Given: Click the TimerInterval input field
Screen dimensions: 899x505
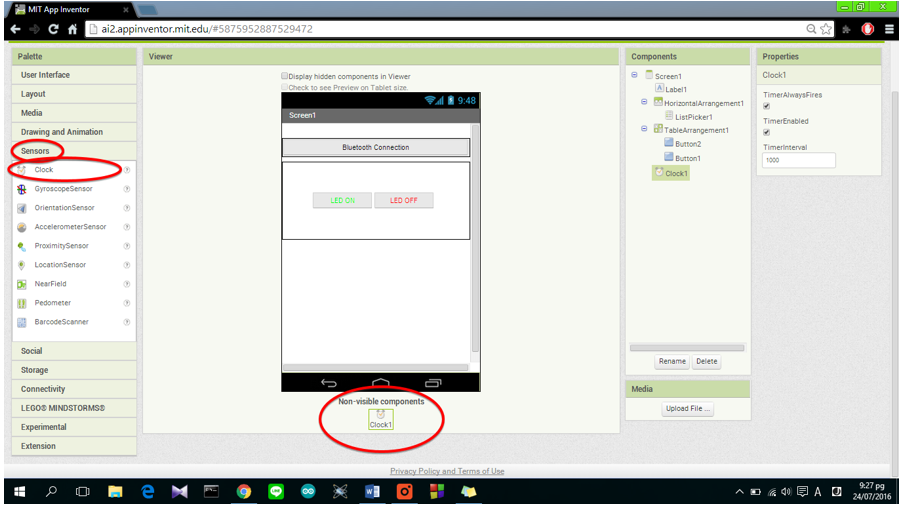Looking at the screenshot, I should click(x=799, y=160).
